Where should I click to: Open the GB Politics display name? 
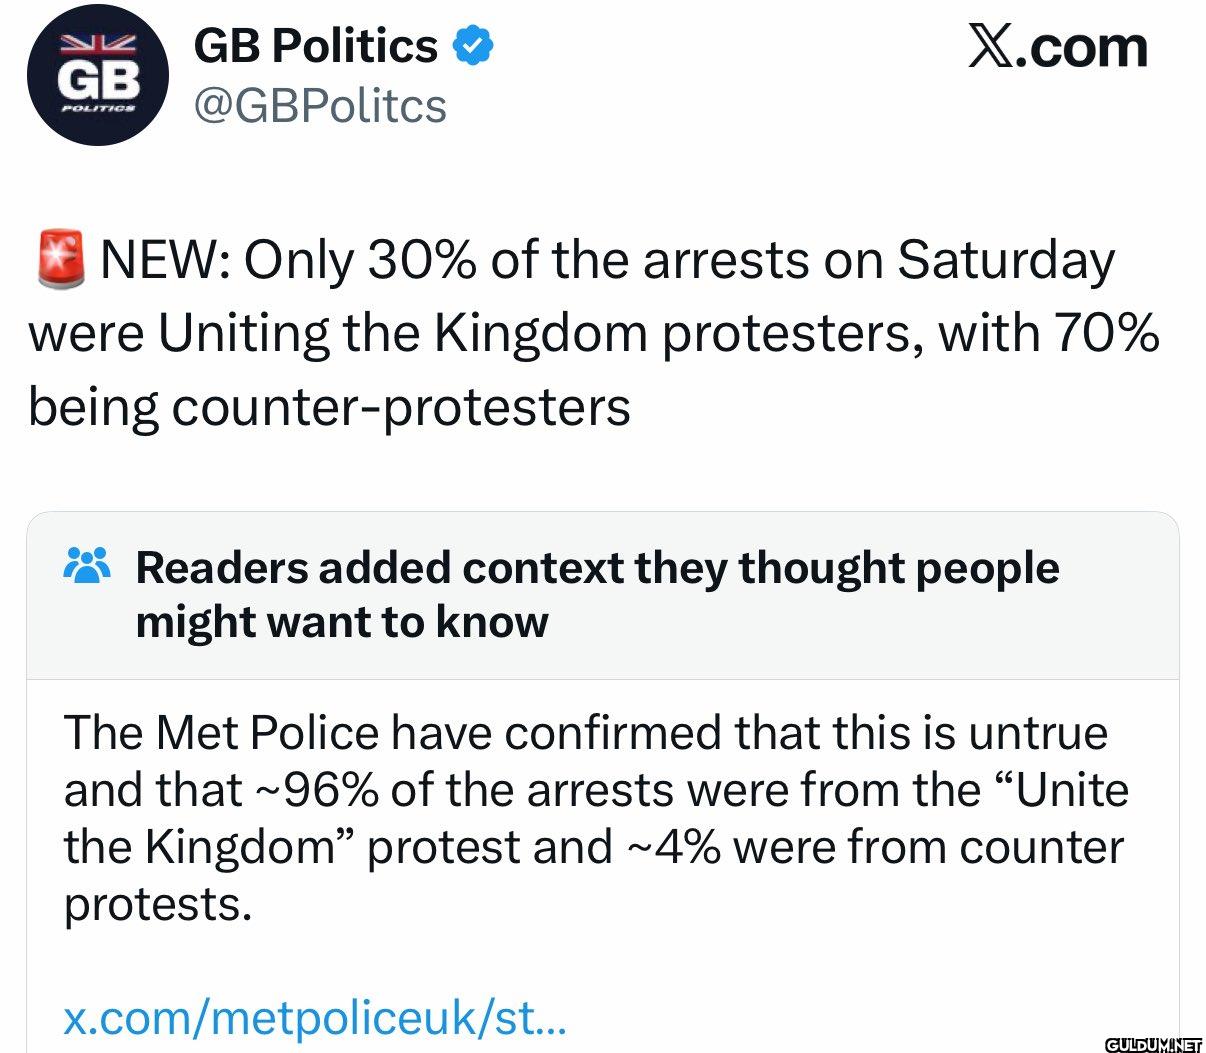(x=315, y=46)
